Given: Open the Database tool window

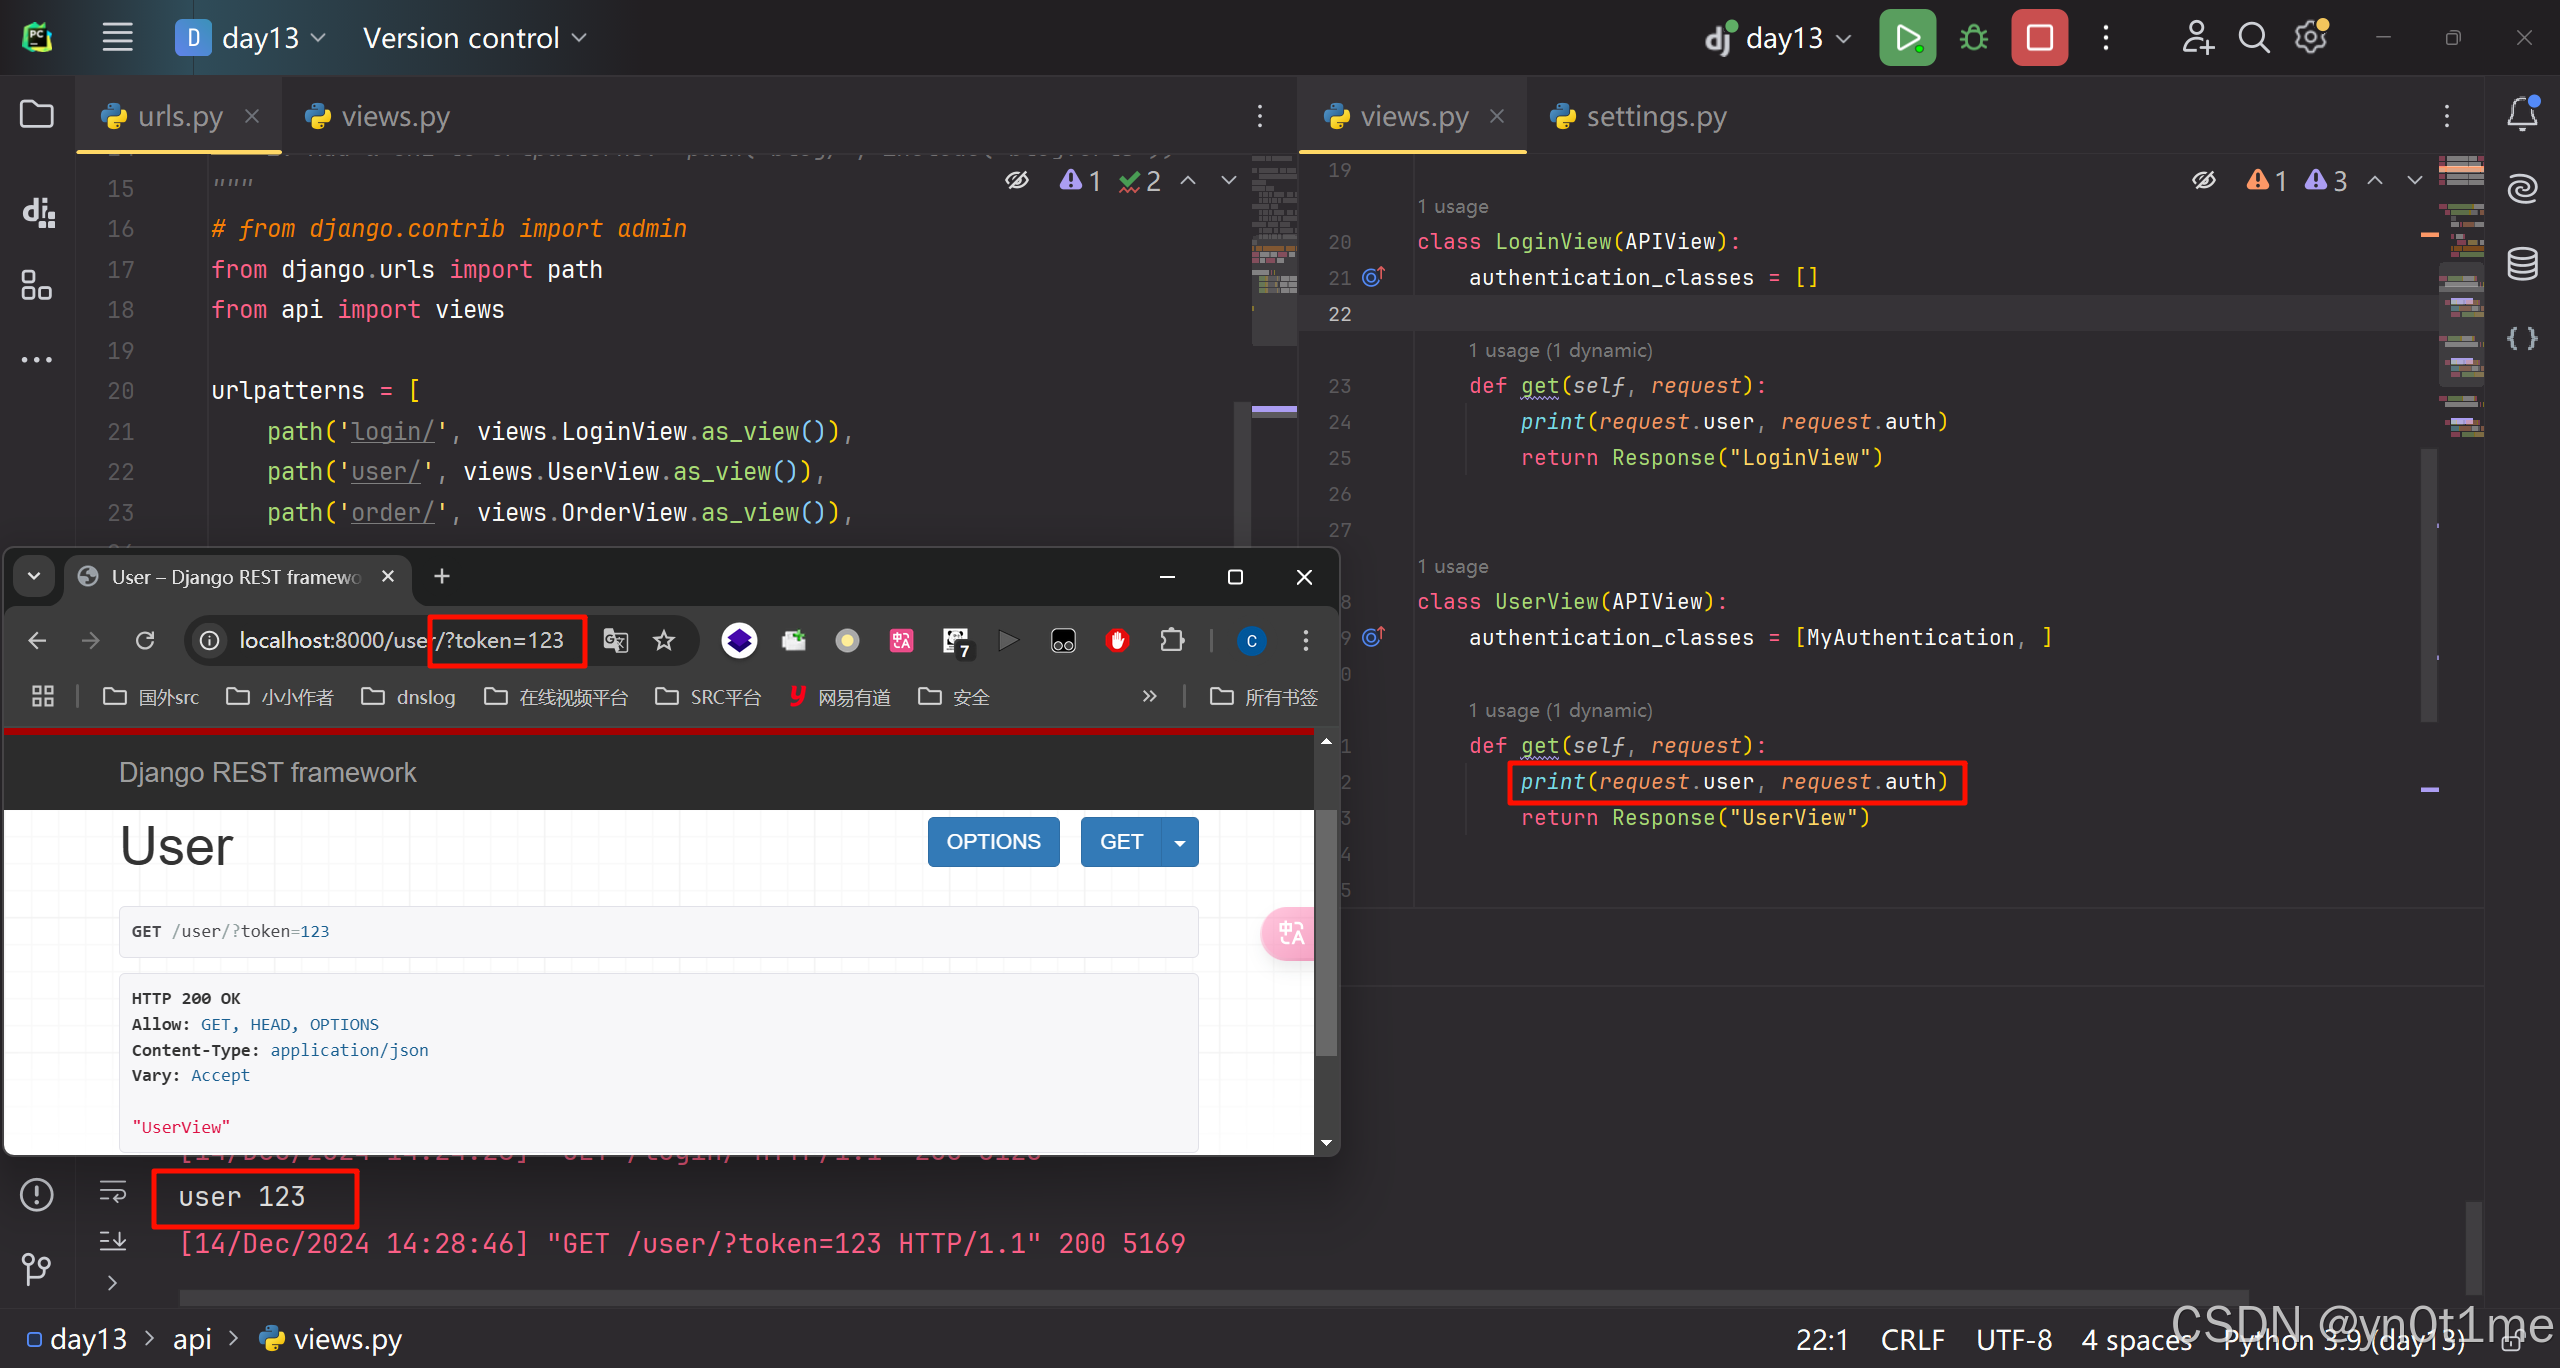Looking at the screenshot, I should [2522, 264].
